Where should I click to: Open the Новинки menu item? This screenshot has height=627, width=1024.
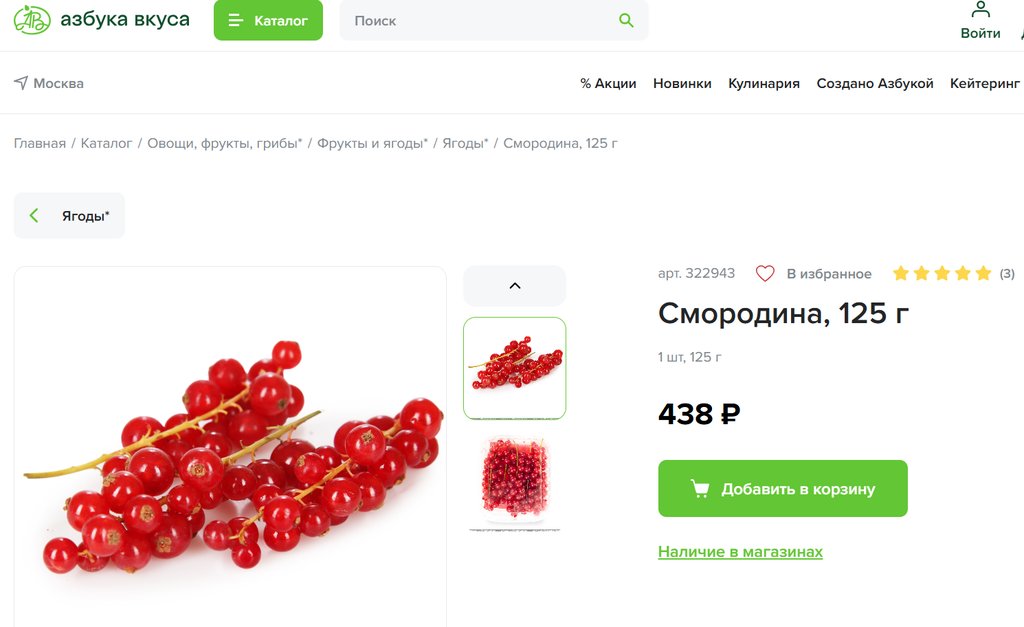682,84
